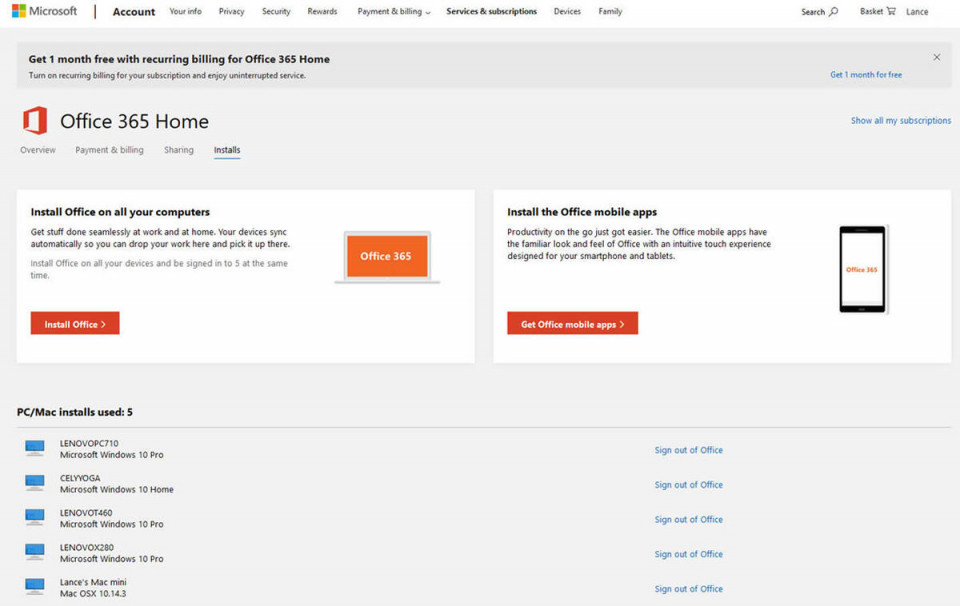The height and width of the screenshot is (606, 960).
Task: Click the Microsoft logo
Action: [44, 11]
